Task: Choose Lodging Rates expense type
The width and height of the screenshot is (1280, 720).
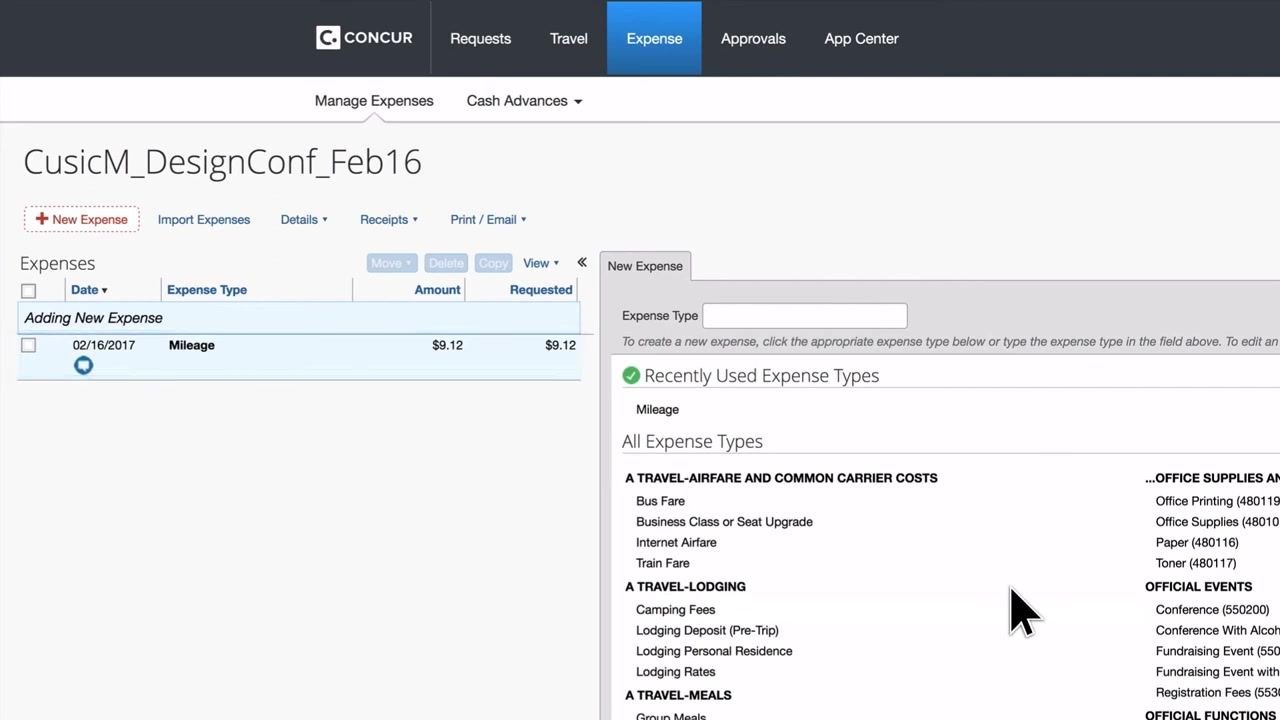Action: (x=675, y=672)
